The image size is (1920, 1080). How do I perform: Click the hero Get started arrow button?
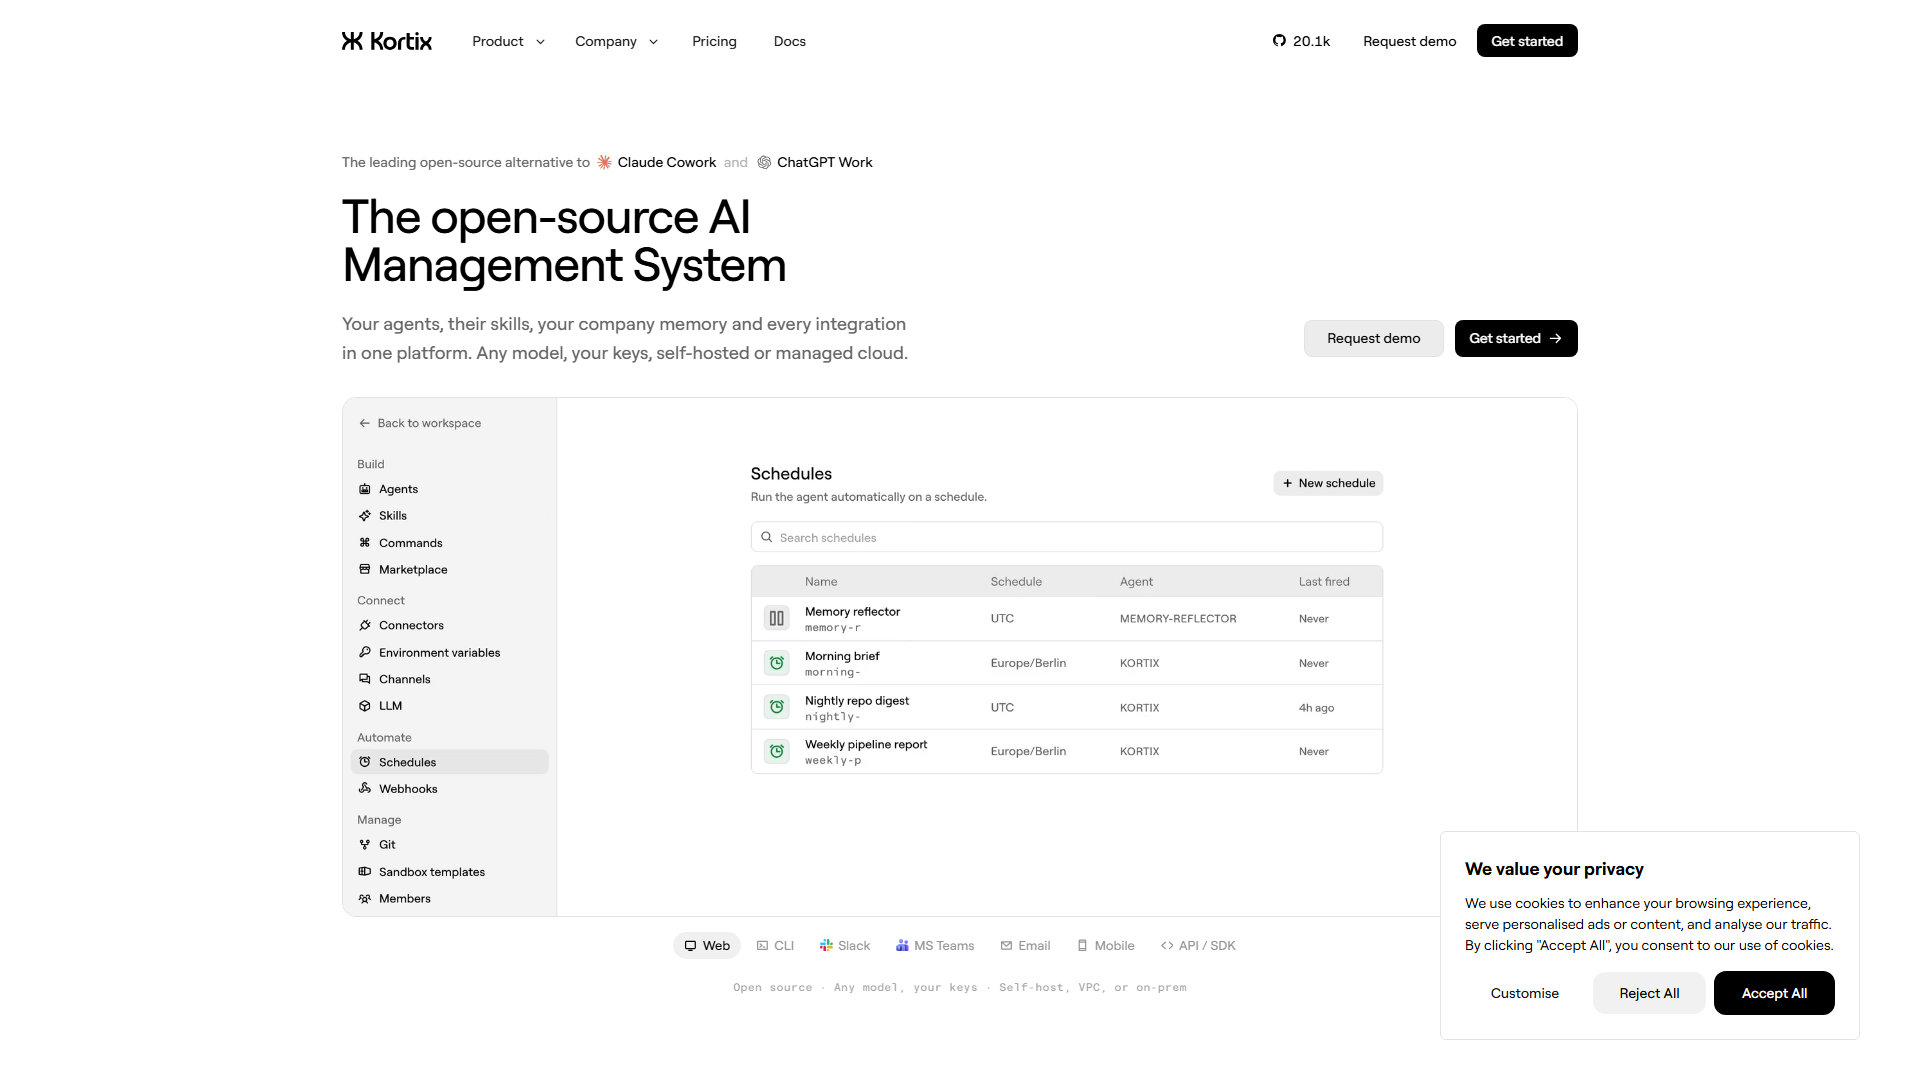coord(1516,339)
